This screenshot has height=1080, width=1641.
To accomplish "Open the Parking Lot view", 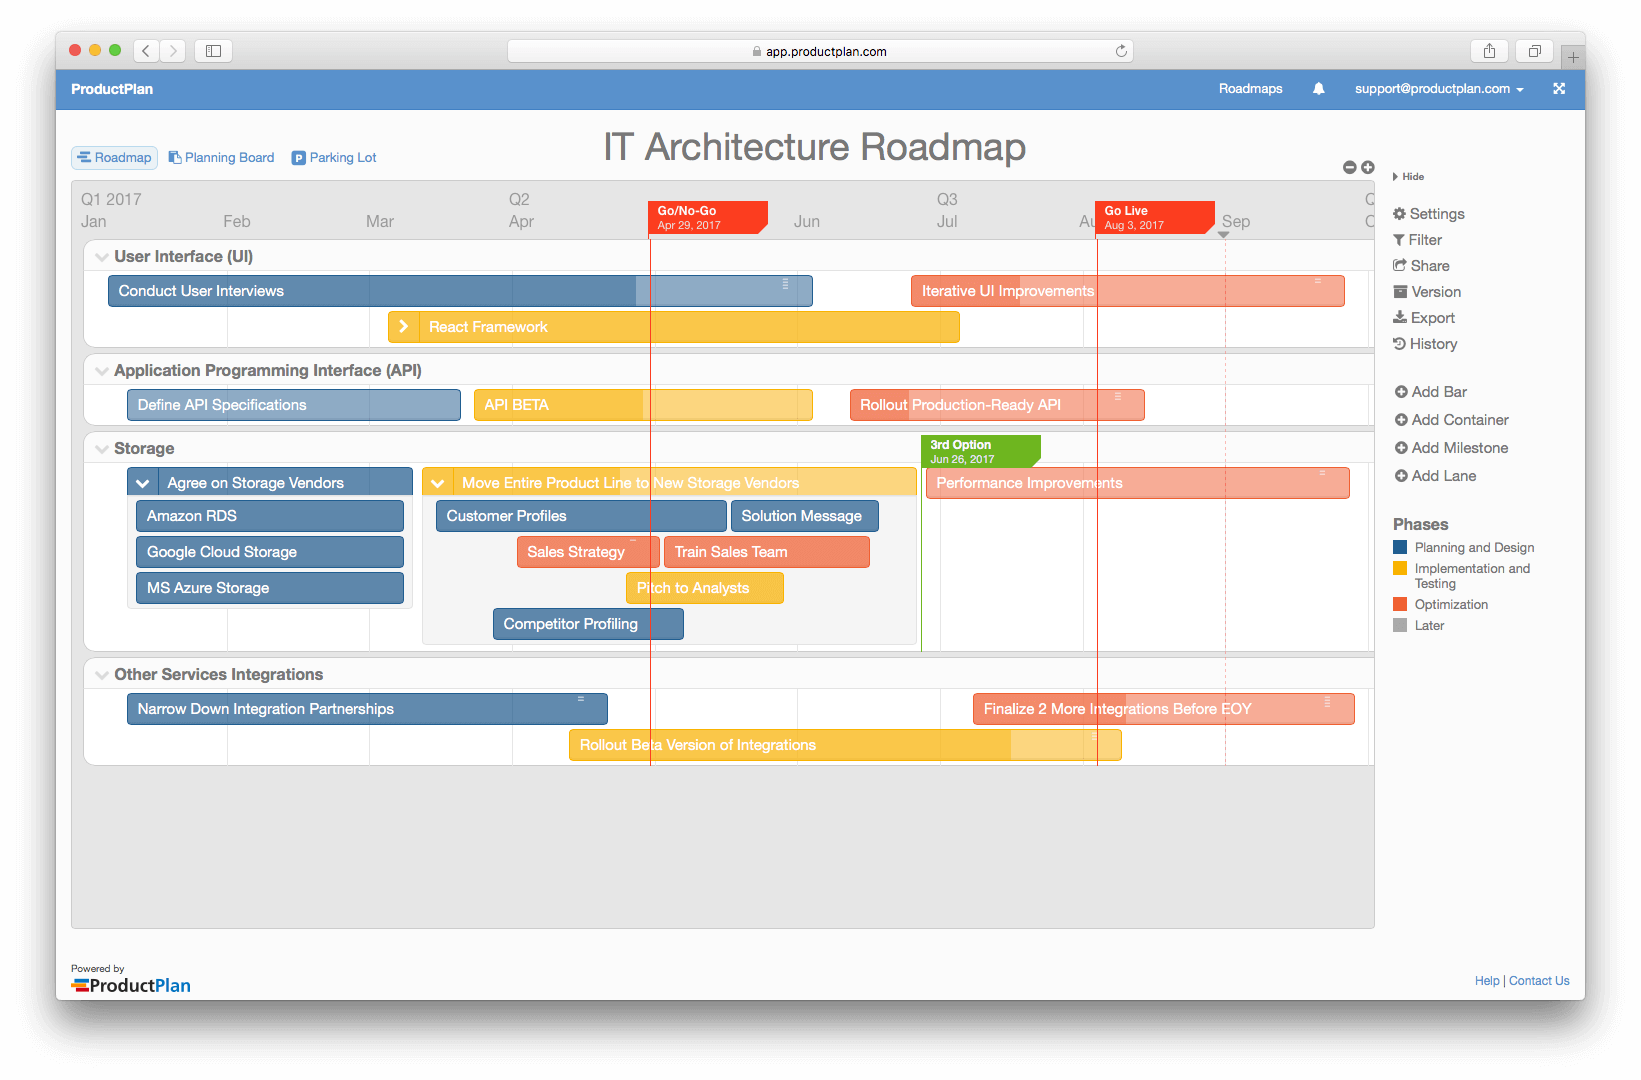I will click(x=334, y=157).
